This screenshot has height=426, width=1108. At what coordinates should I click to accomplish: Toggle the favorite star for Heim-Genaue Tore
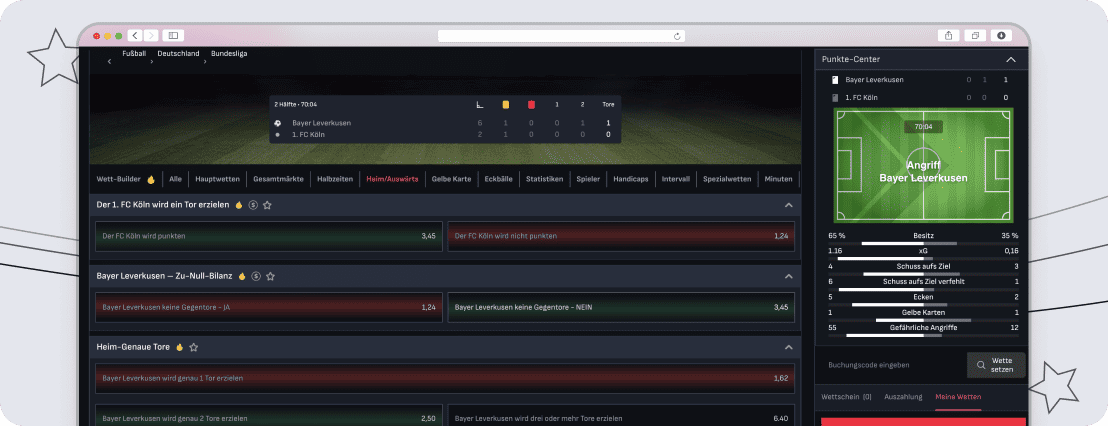[x=194, y=347]
